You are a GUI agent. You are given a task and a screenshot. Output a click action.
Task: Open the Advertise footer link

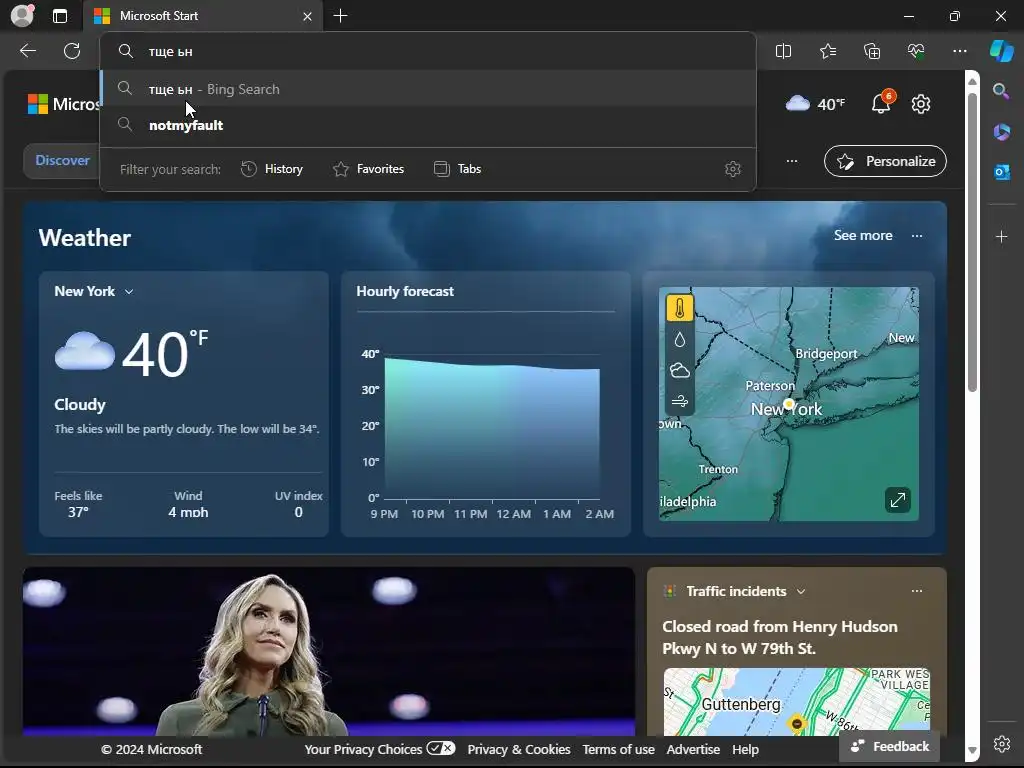[x=693, y=750]
